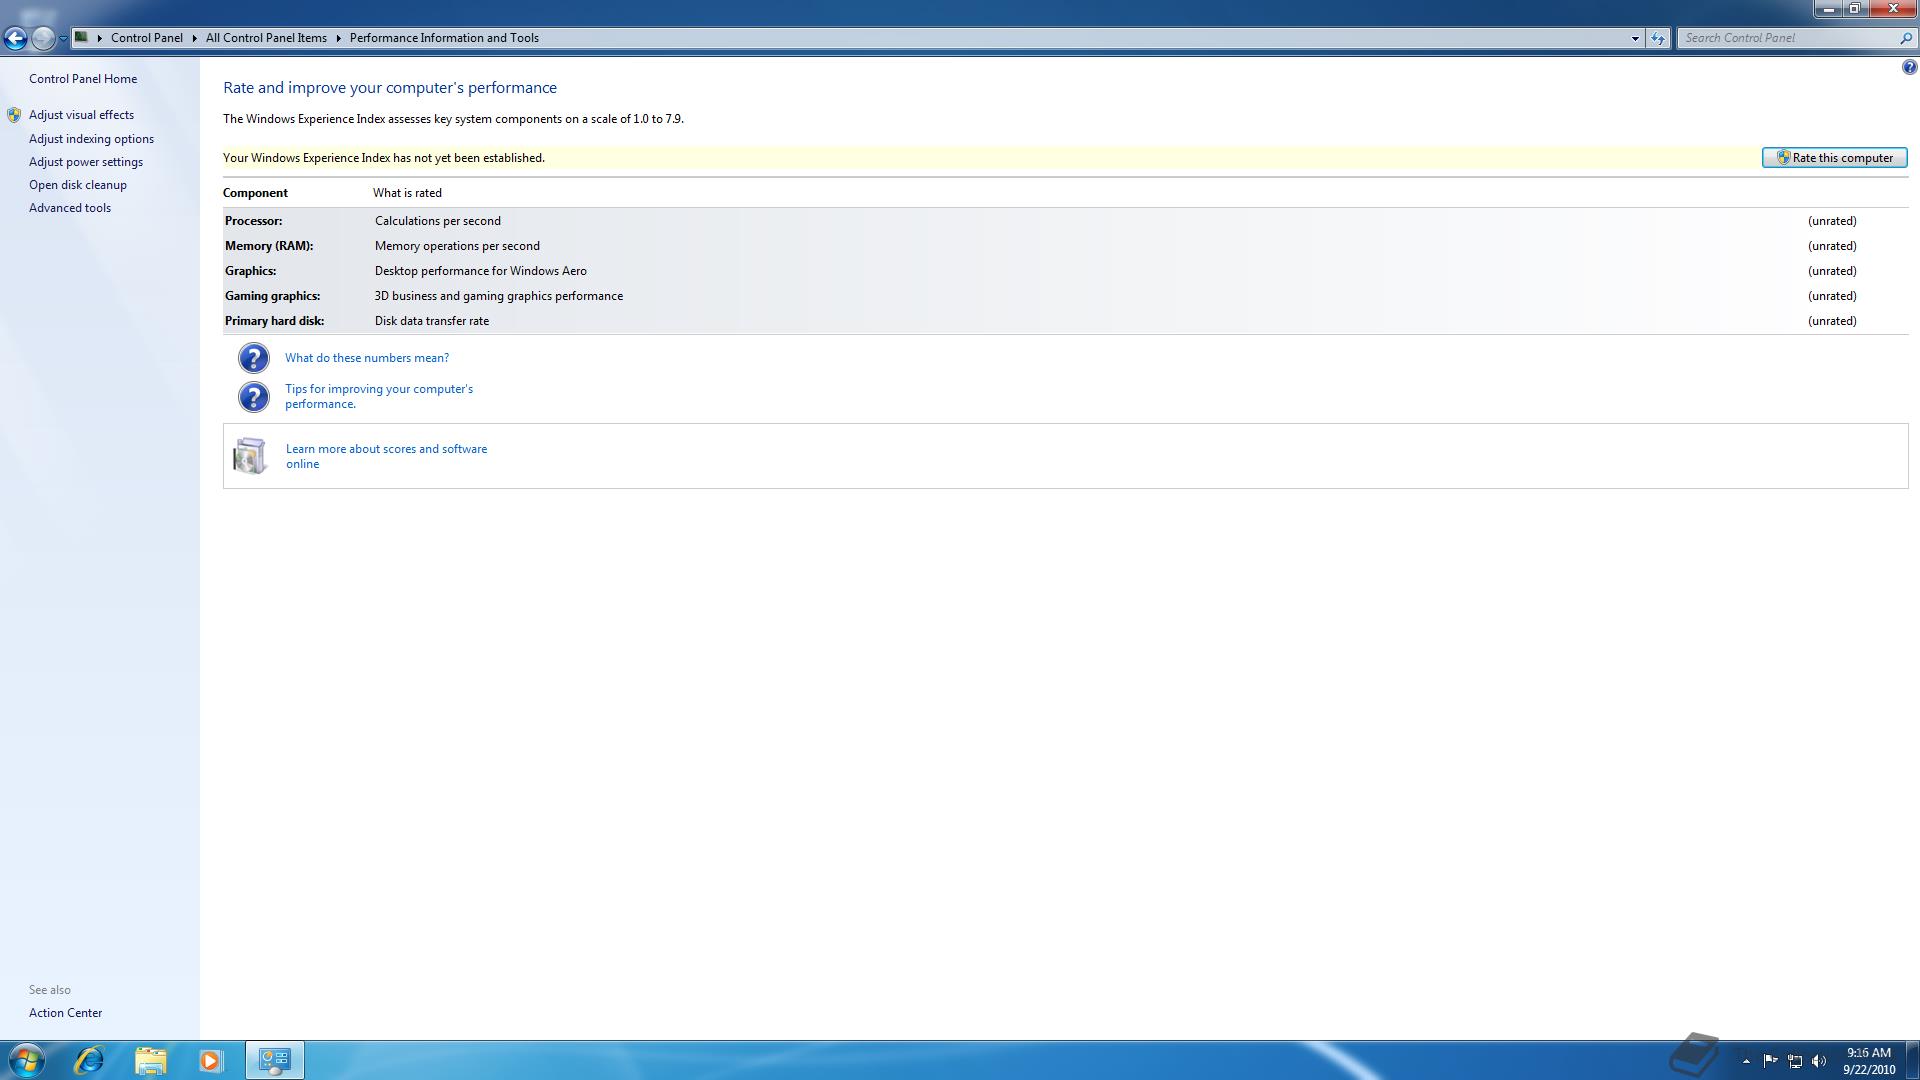Select the Gaming graphics row label
Viewport: 1920px width, 1080px height.
pyautogui.click(x=273, y=296)
